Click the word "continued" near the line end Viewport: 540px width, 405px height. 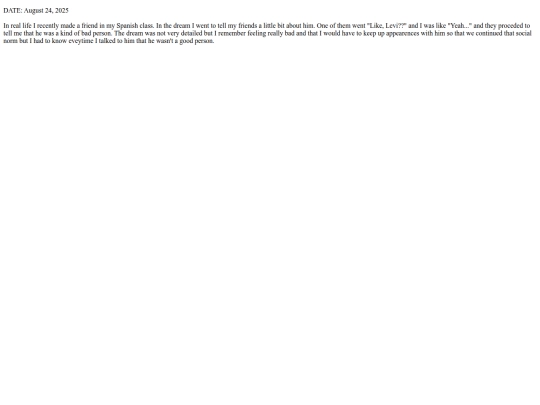click(489, 33)
